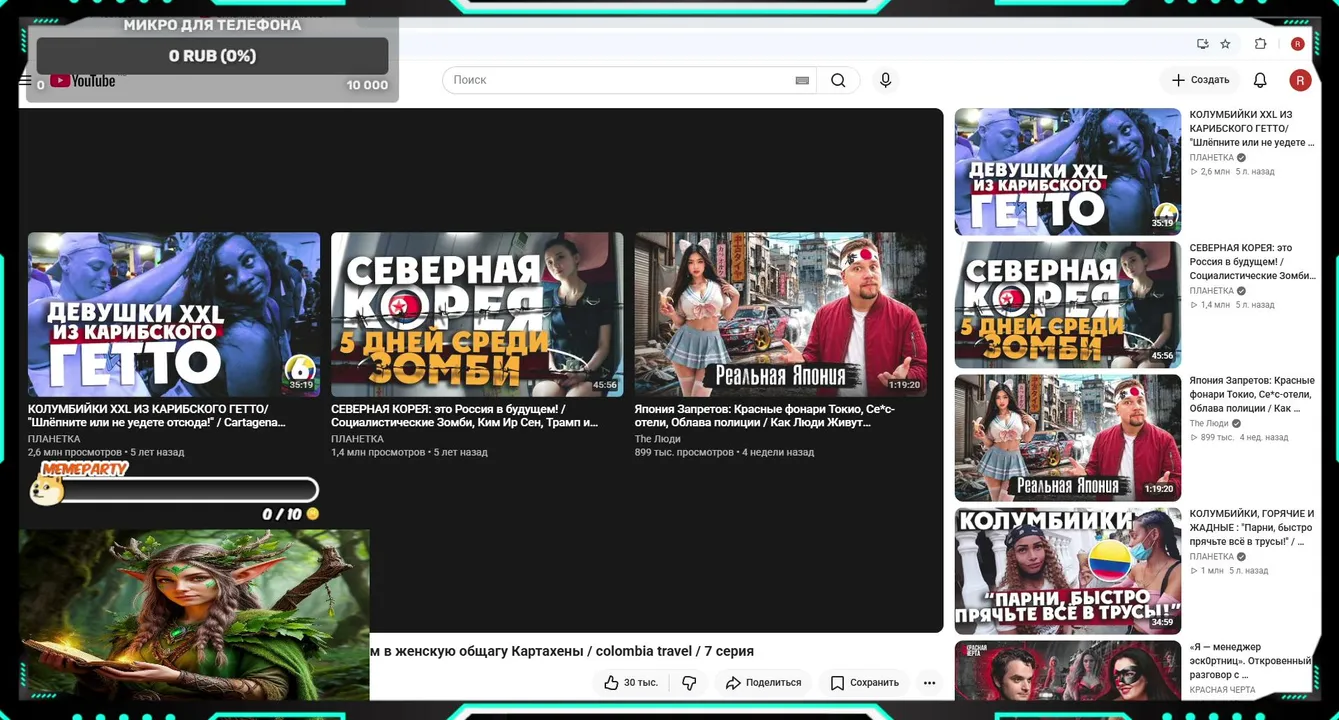
Task: Bookmark this page with the star icon
Action: click(1225, 44)
